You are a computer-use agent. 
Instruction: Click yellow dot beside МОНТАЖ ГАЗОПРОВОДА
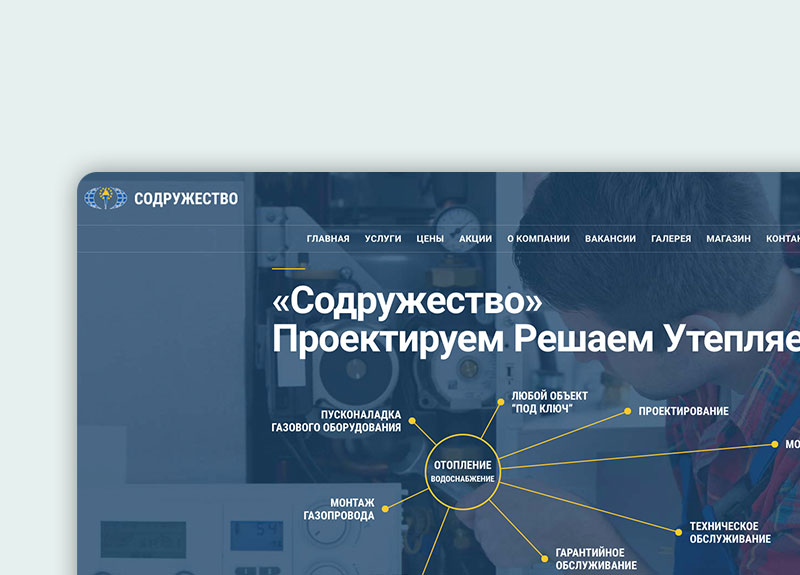coord(385,509)
